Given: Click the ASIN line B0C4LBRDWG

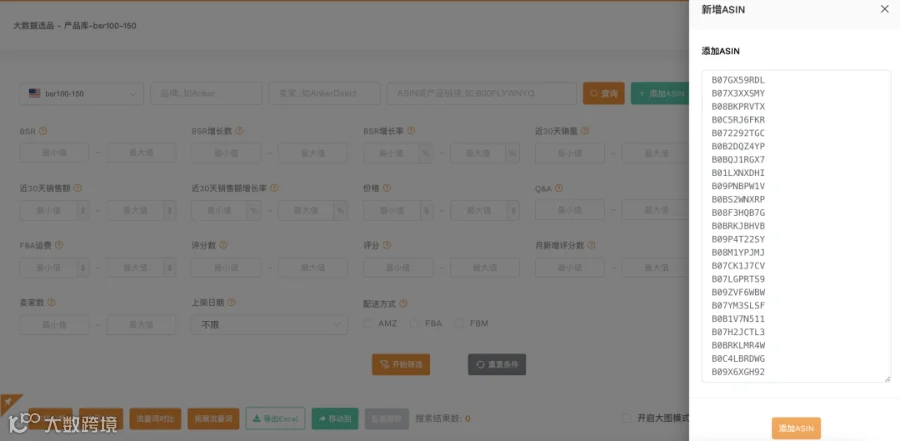Looking at the screenshot, I should (738, 359).
